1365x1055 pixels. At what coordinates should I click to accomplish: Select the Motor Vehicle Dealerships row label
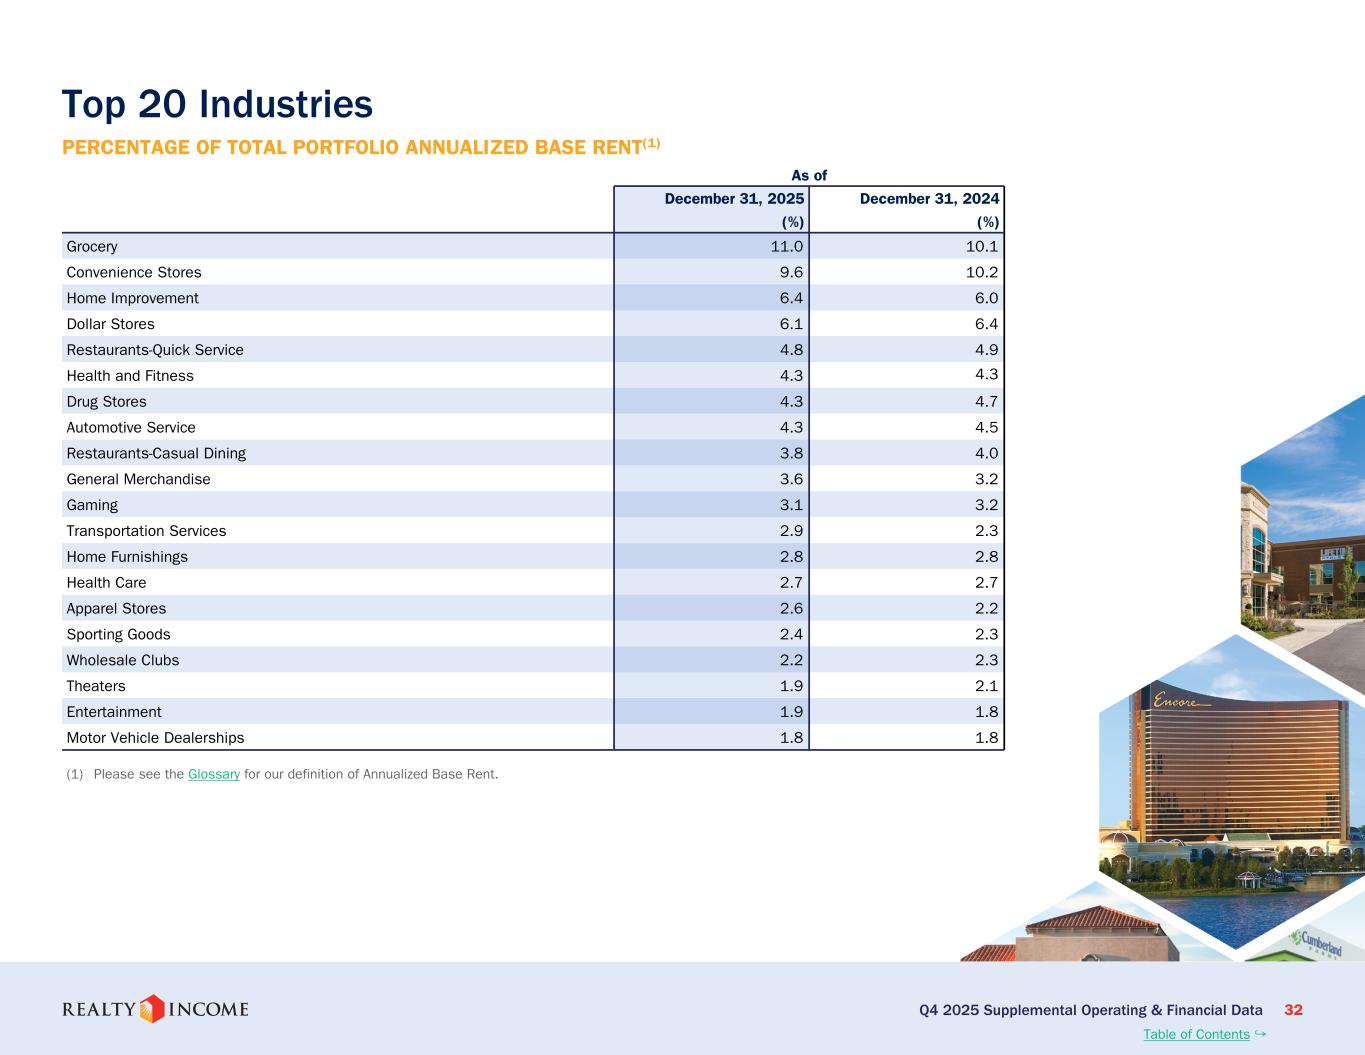[x=155, y=738]
